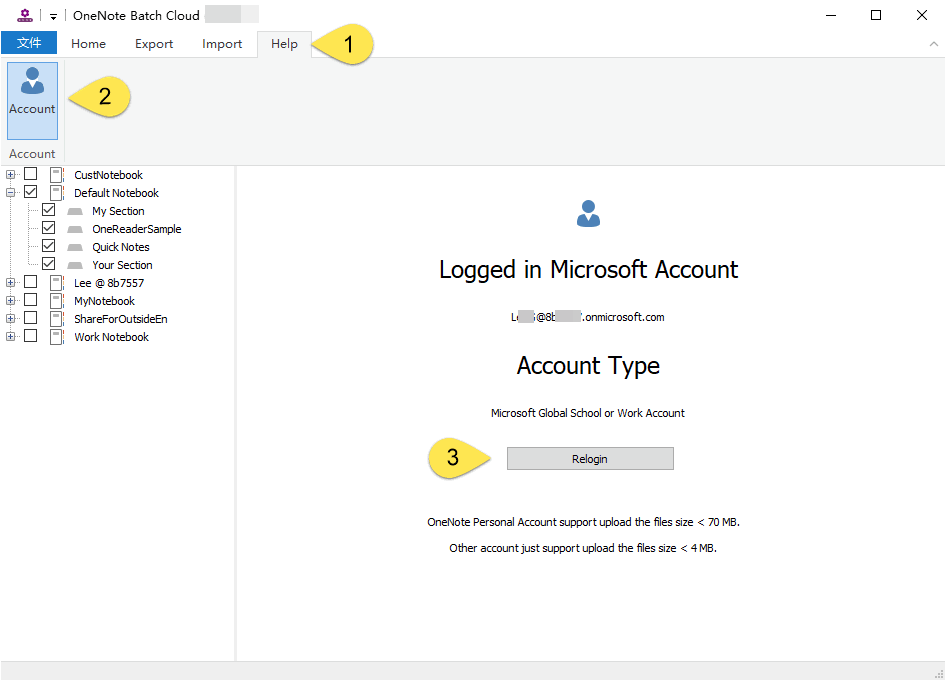946x681 pixels.
Task: Click the Relogin button
Action: pyautogui.click(x=589, y=458)
